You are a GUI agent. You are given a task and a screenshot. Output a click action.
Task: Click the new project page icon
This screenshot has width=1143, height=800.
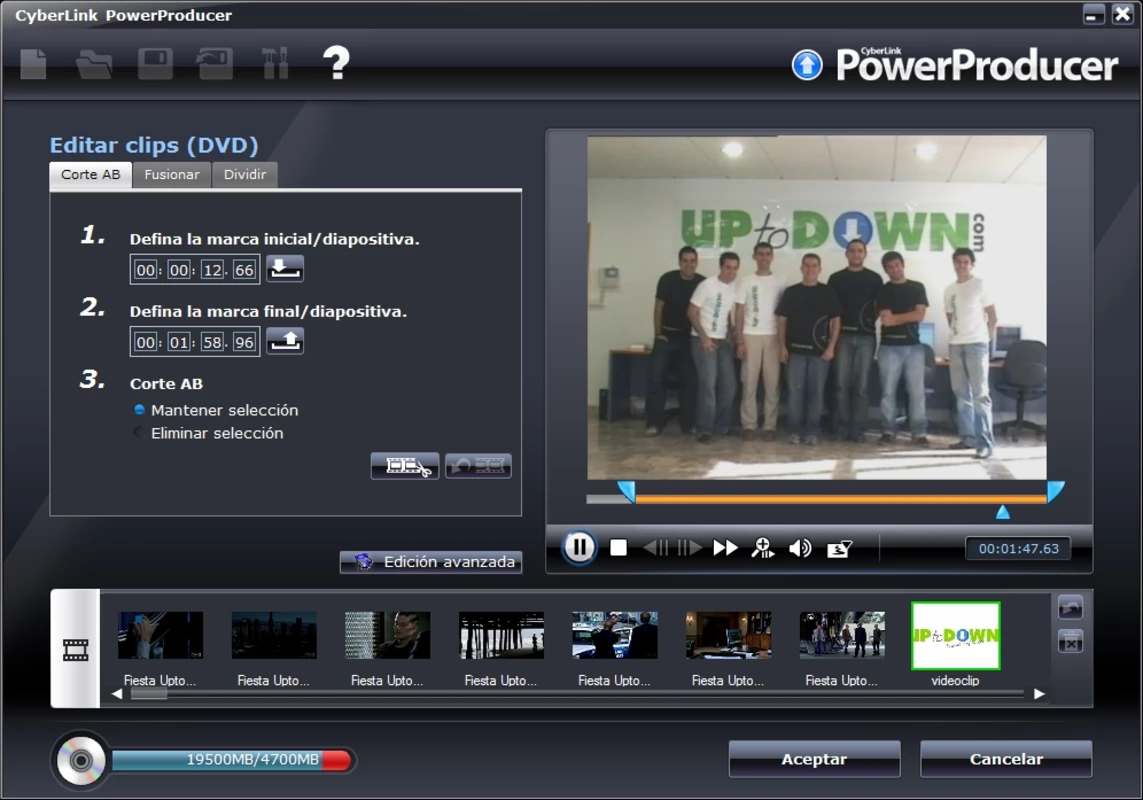(33, 63)
